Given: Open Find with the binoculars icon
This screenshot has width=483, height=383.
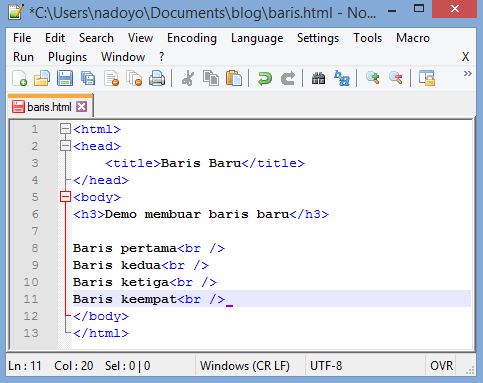Looking at the screenshot, I should [318, 78].
